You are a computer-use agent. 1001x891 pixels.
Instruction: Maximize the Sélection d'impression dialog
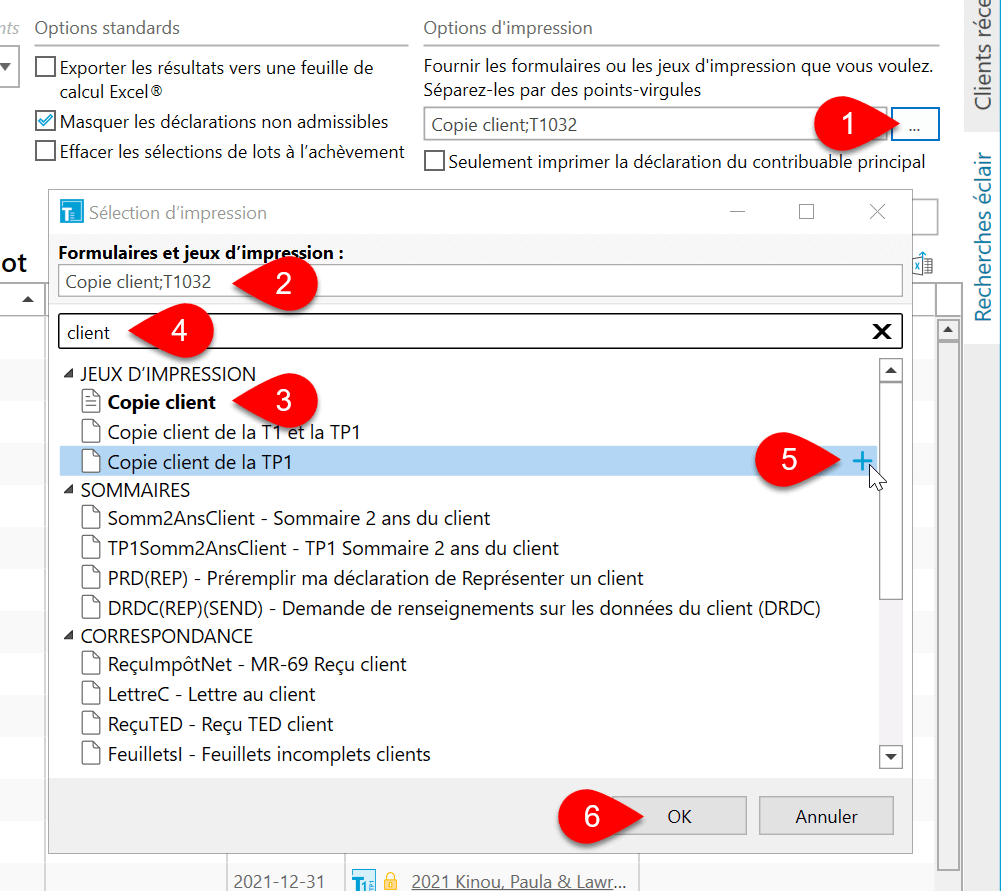coord(806,212)
